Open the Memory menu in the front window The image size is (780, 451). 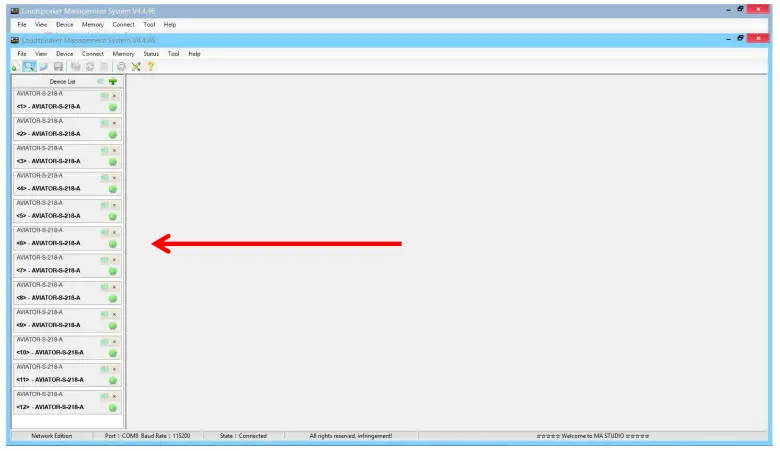(123, 54)
